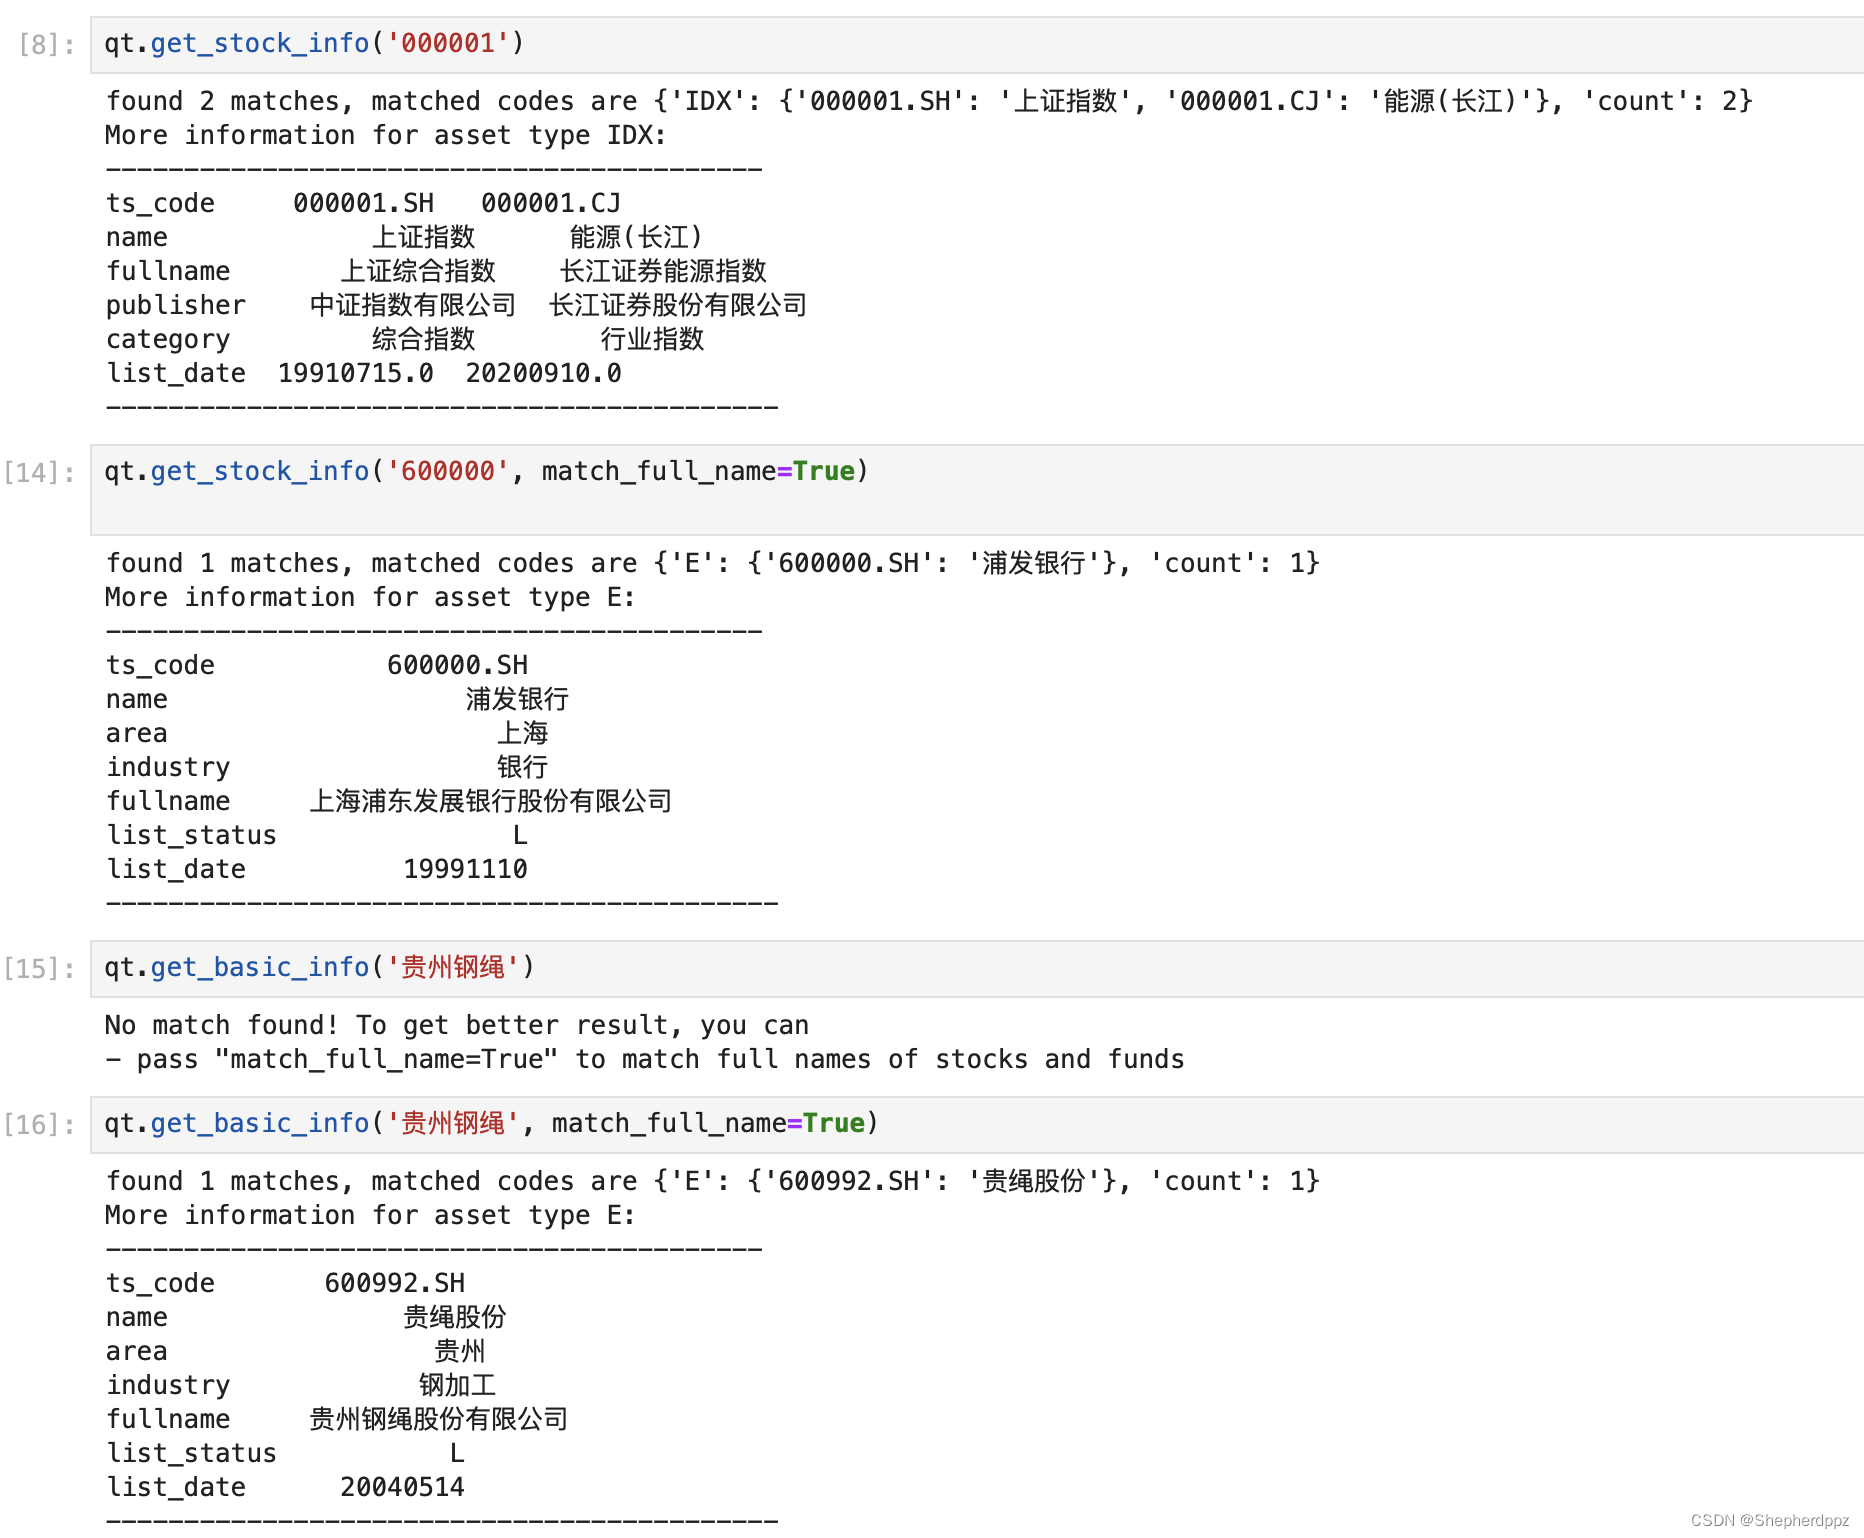Click code cell 14 with '600000' query
Viewport: 1864px width, 1538px height.
(x=977, y=490)
